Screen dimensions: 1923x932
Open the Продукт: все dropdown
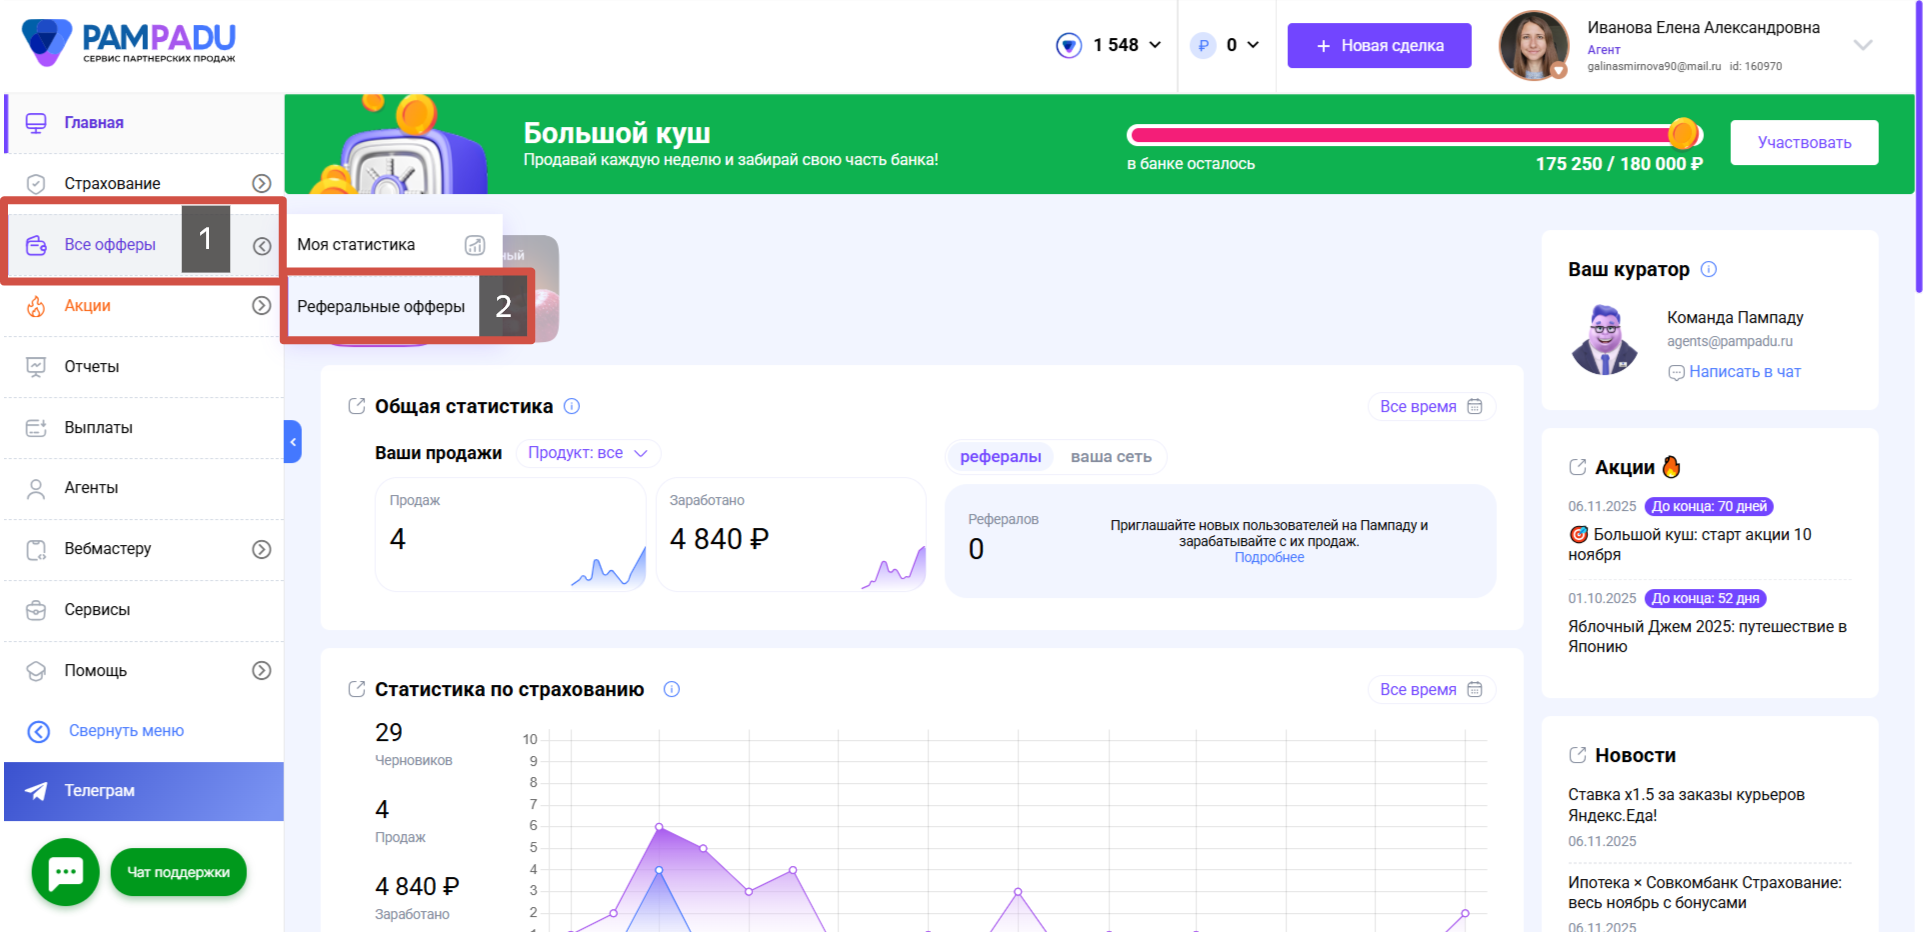pos(588,453)
